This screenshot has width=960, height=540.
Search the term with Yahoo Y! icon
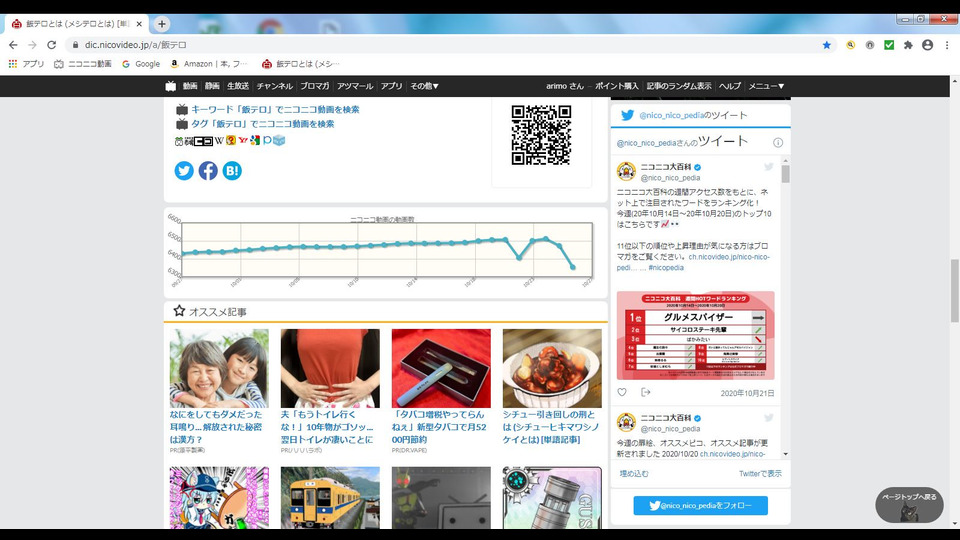pyautogui.click(x=243, y=140)
